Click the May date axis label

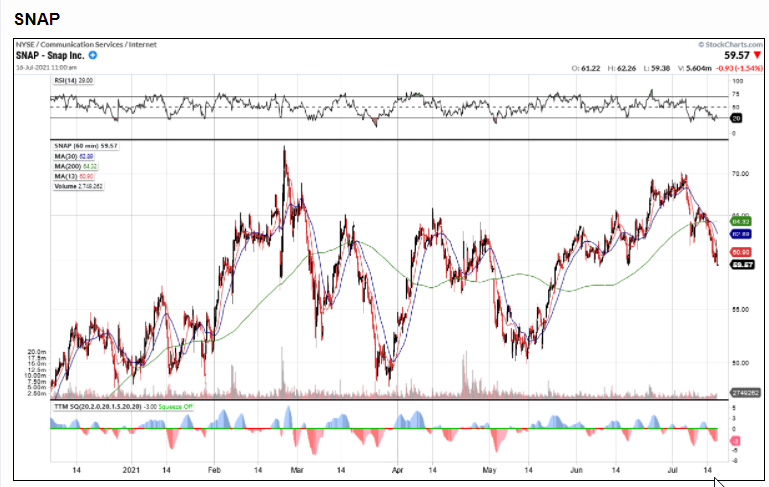coord(489,470)
